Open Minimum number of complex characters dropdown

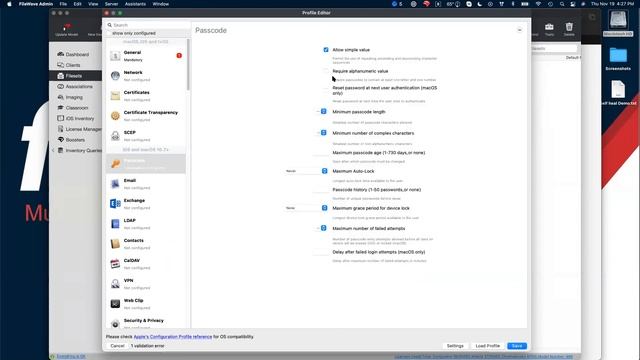322,133
